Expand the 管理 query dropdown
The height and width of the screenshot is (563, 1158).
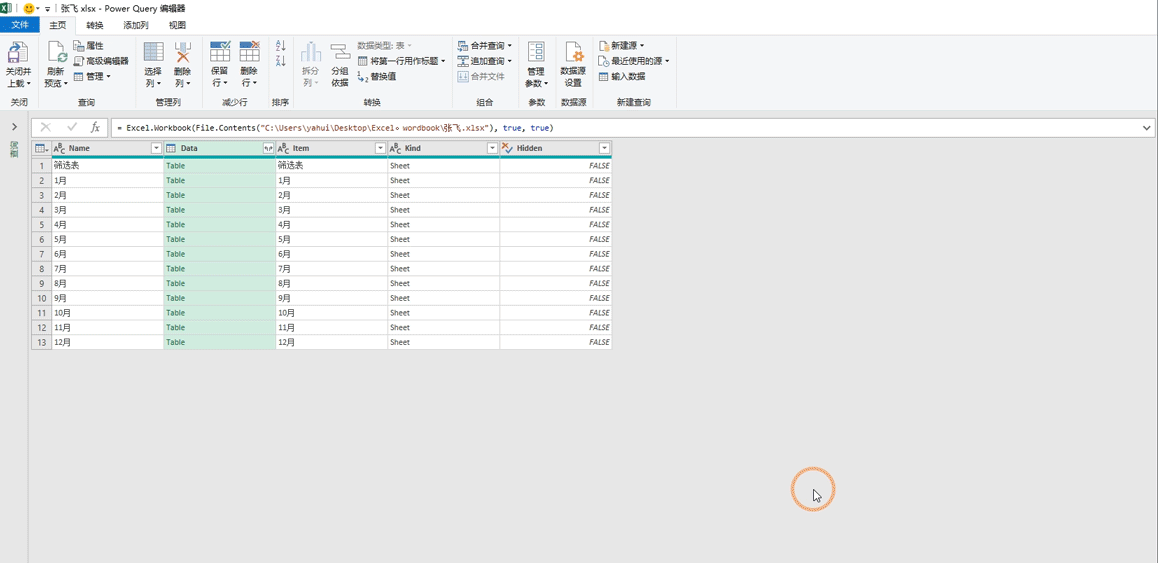92,76
